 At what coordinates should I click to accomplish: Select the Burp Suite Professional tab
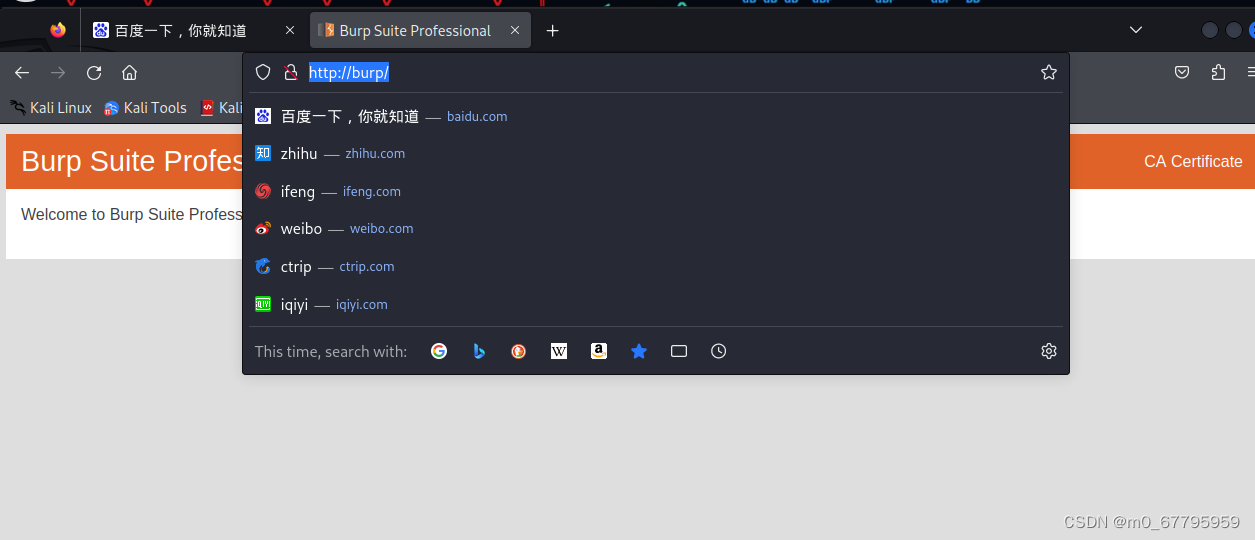click(x=420, y=30)
